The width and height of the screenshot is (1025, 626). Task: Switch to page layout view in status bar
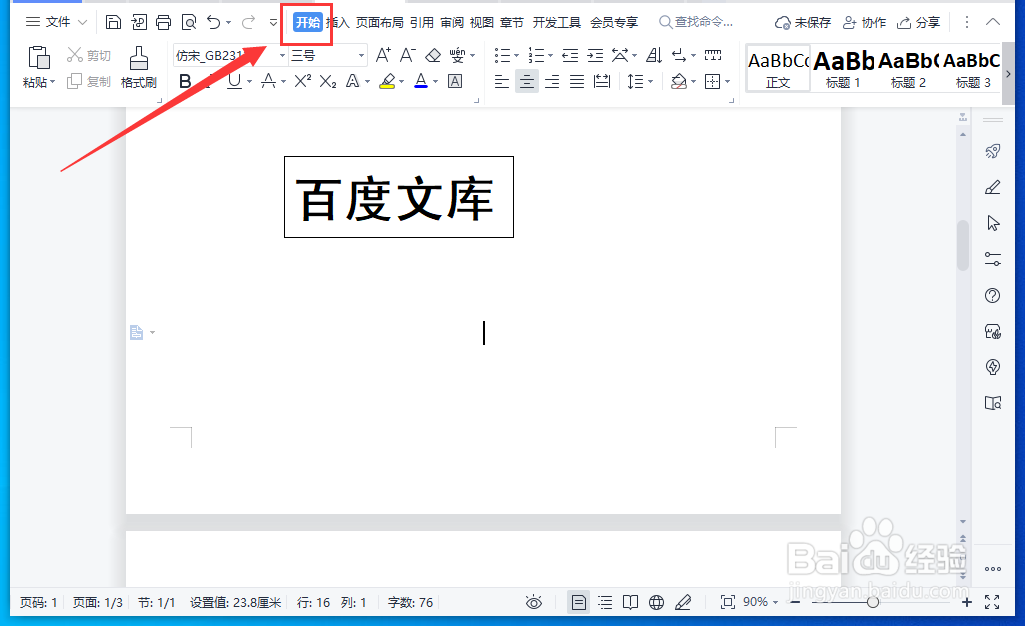(579, 602)
